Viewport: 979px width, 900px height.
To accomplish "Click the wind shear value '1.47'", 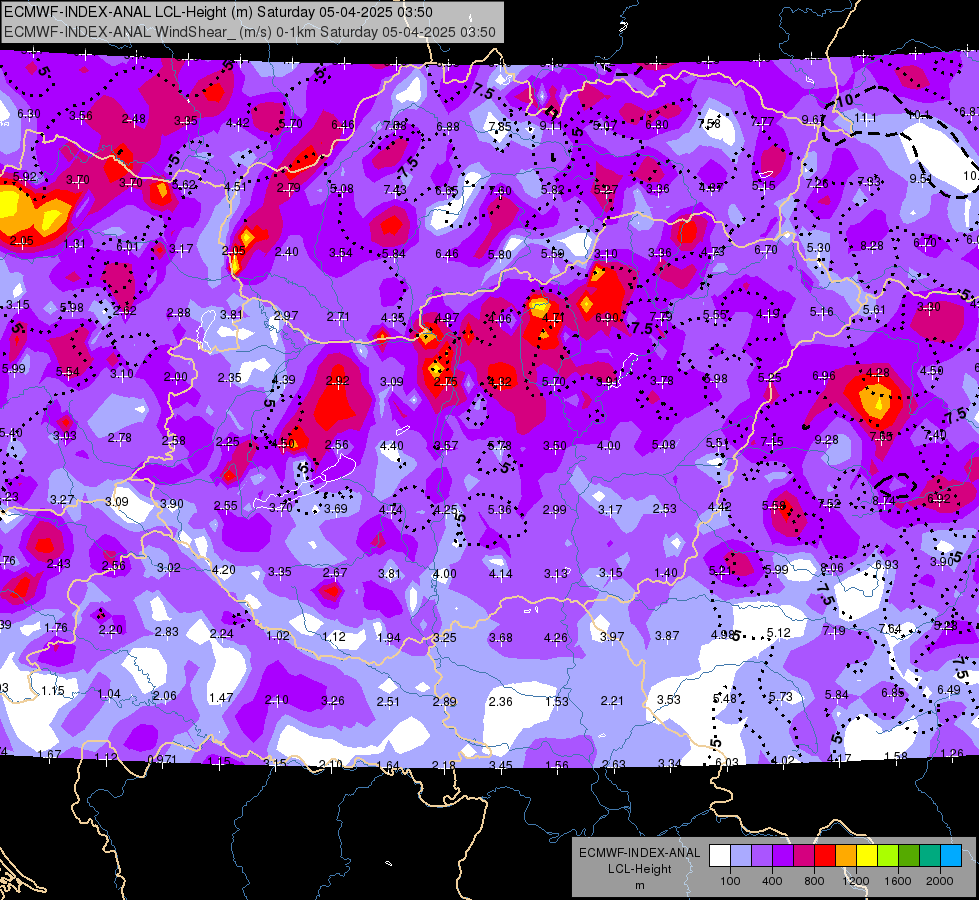I will [x=221, y=698].
